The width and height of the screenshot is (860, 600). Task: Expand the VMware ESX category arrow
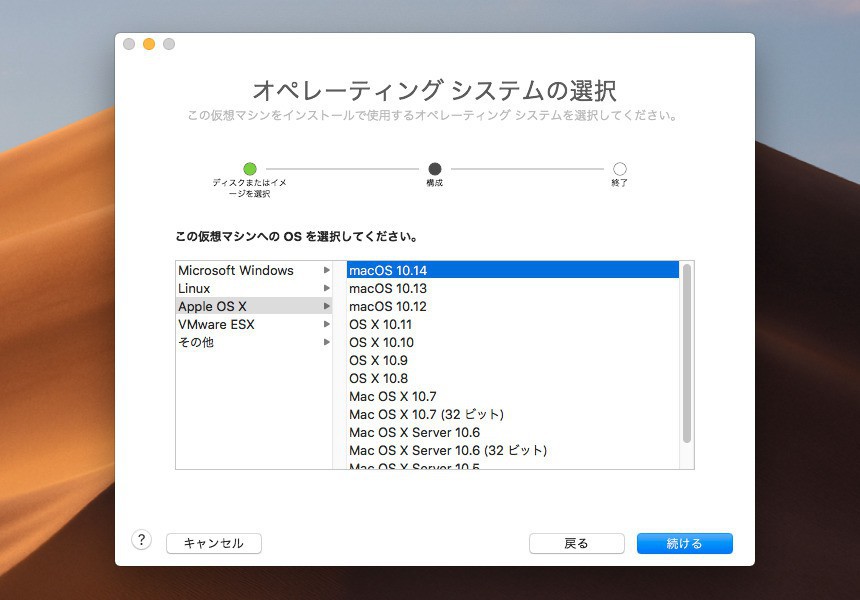(x=326, y=325)
